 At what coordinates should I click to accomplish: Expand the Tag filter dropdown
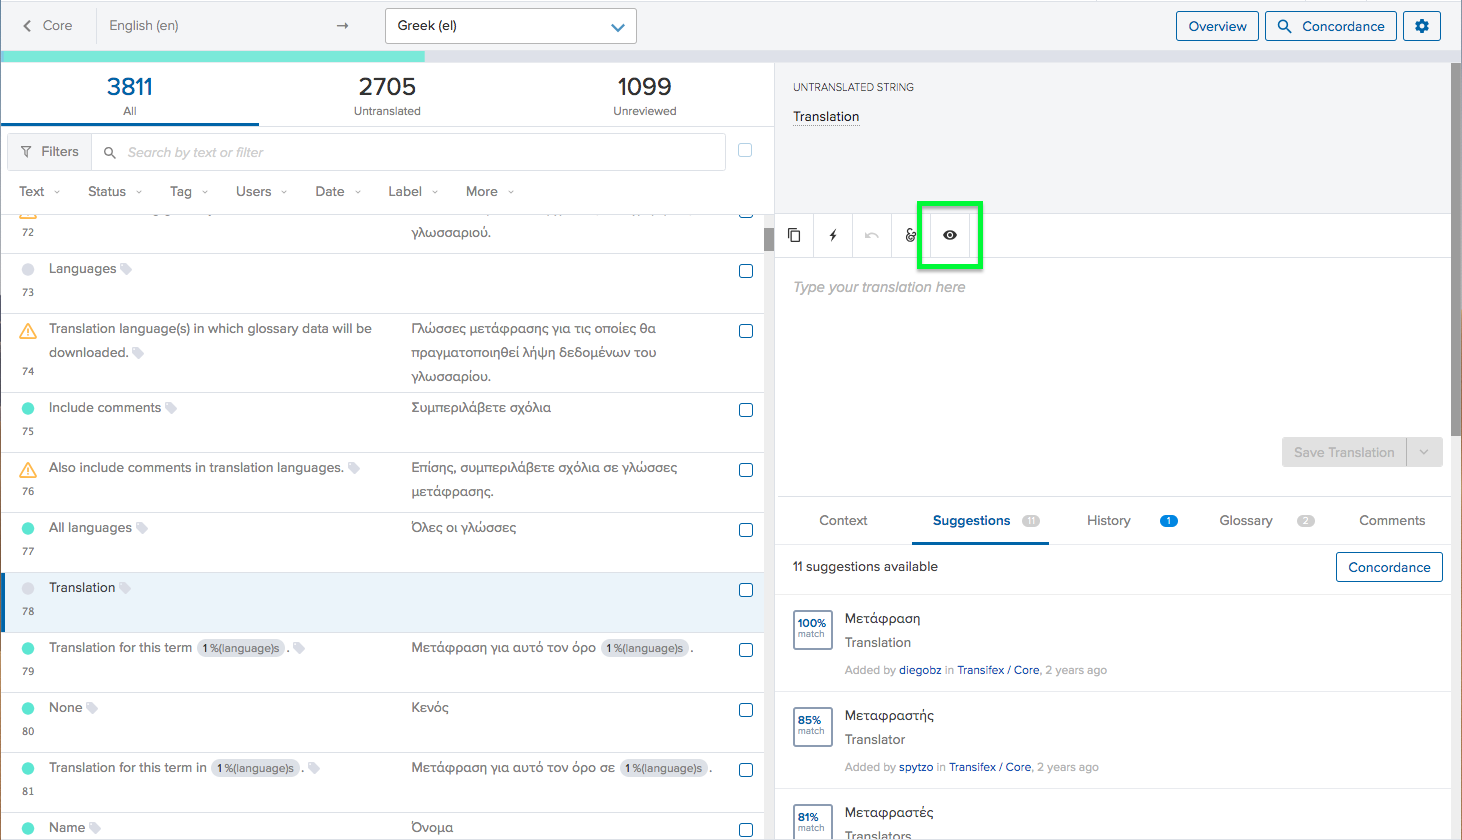click(x=189, y=192)
